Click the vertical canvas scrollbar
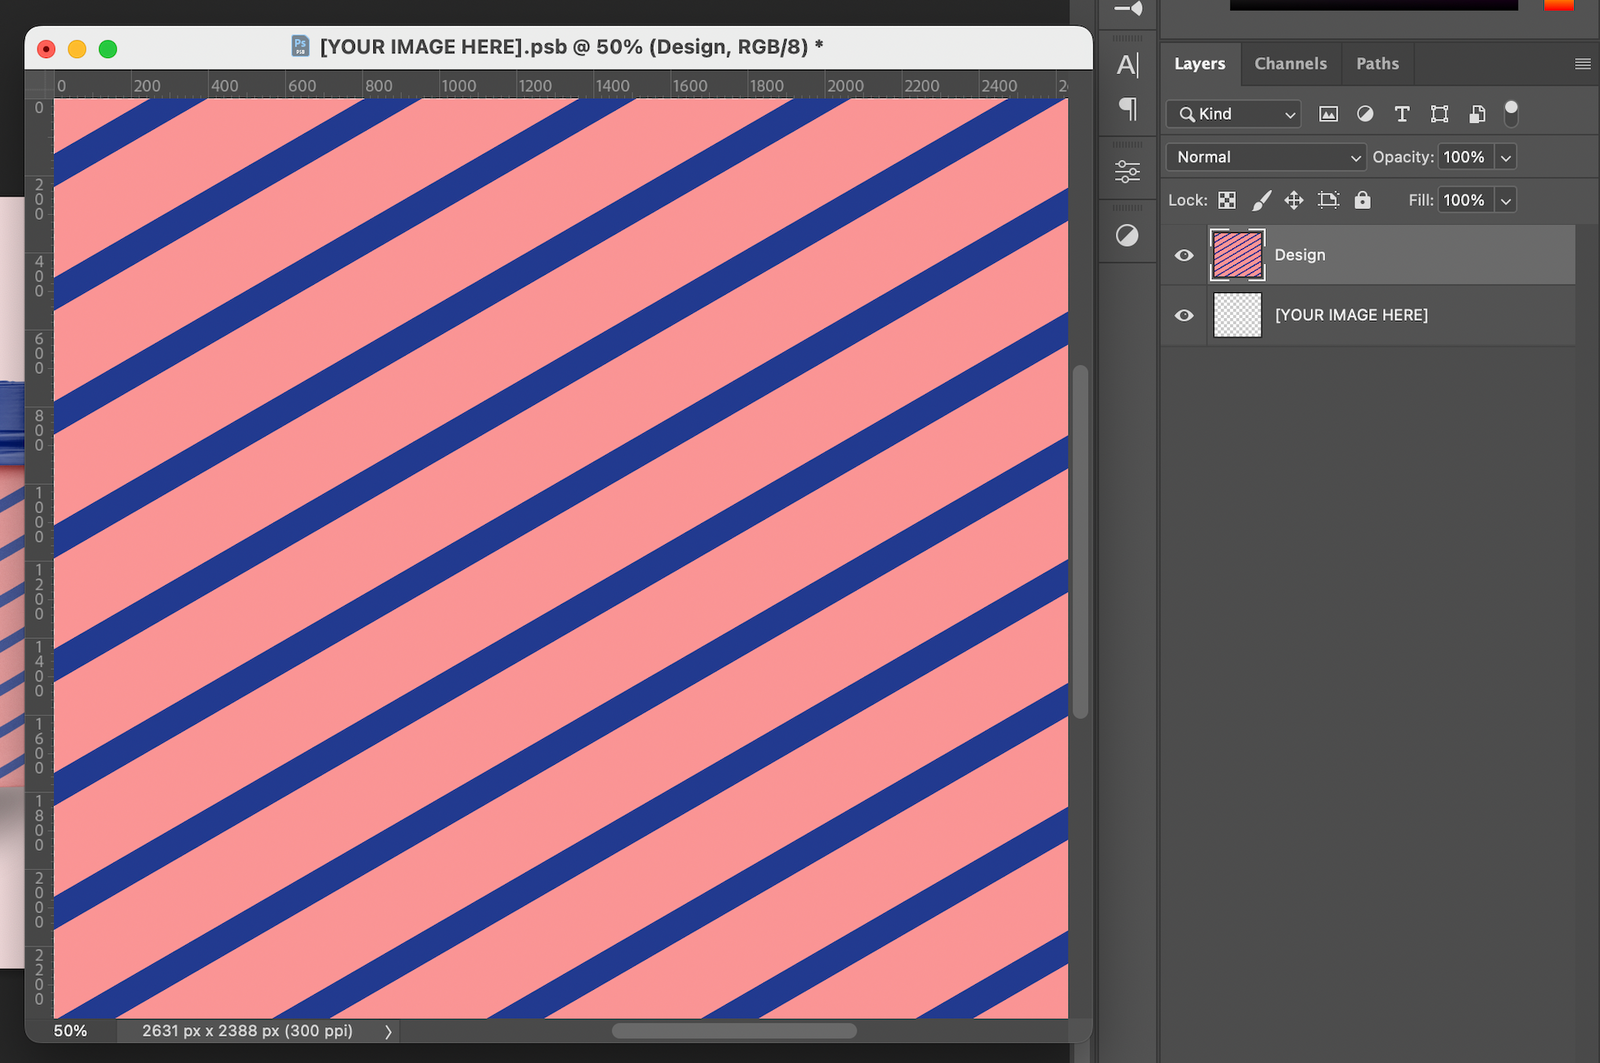Image resolution: width=1600 pixels, height=1063 pixels. coord(1080,542)
